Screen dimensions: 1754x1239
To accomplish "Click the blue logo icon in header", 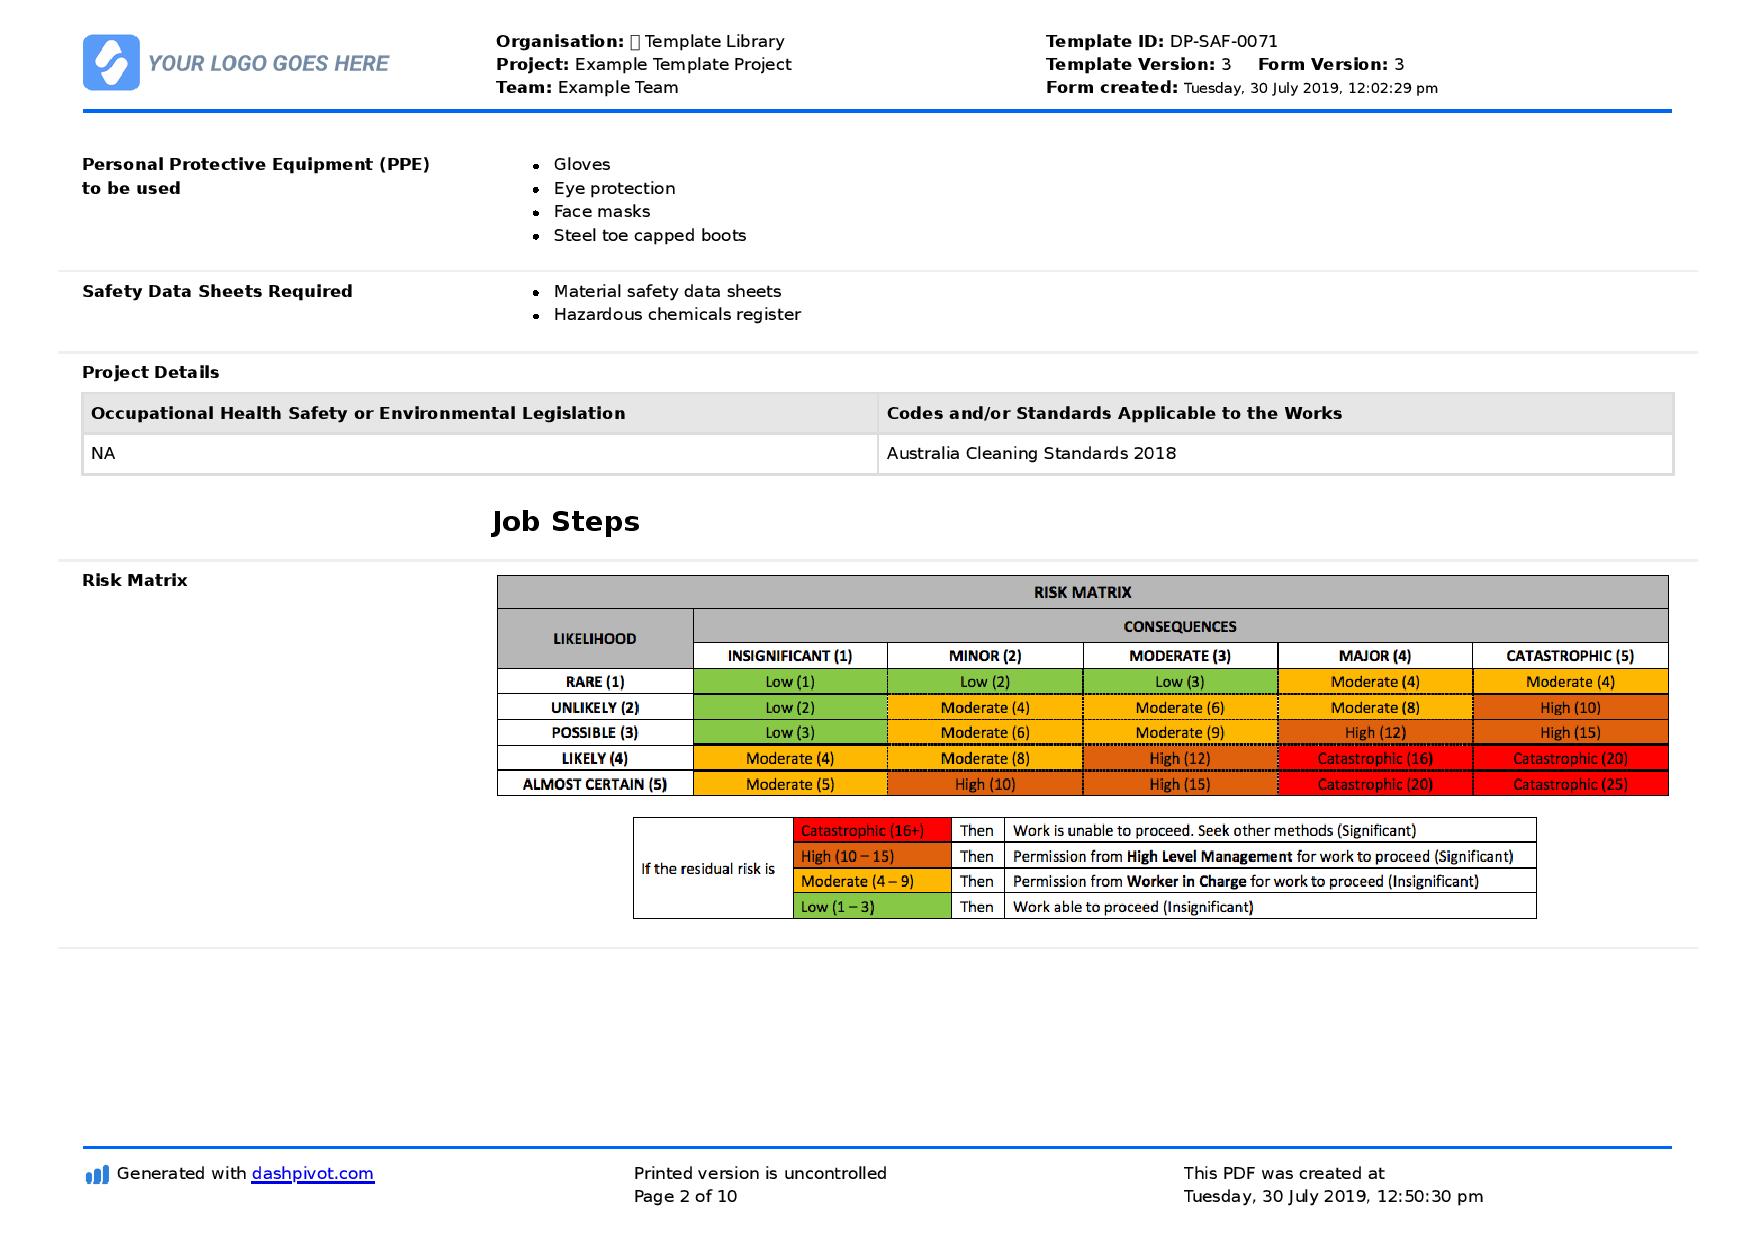I will tap(111, 63).
